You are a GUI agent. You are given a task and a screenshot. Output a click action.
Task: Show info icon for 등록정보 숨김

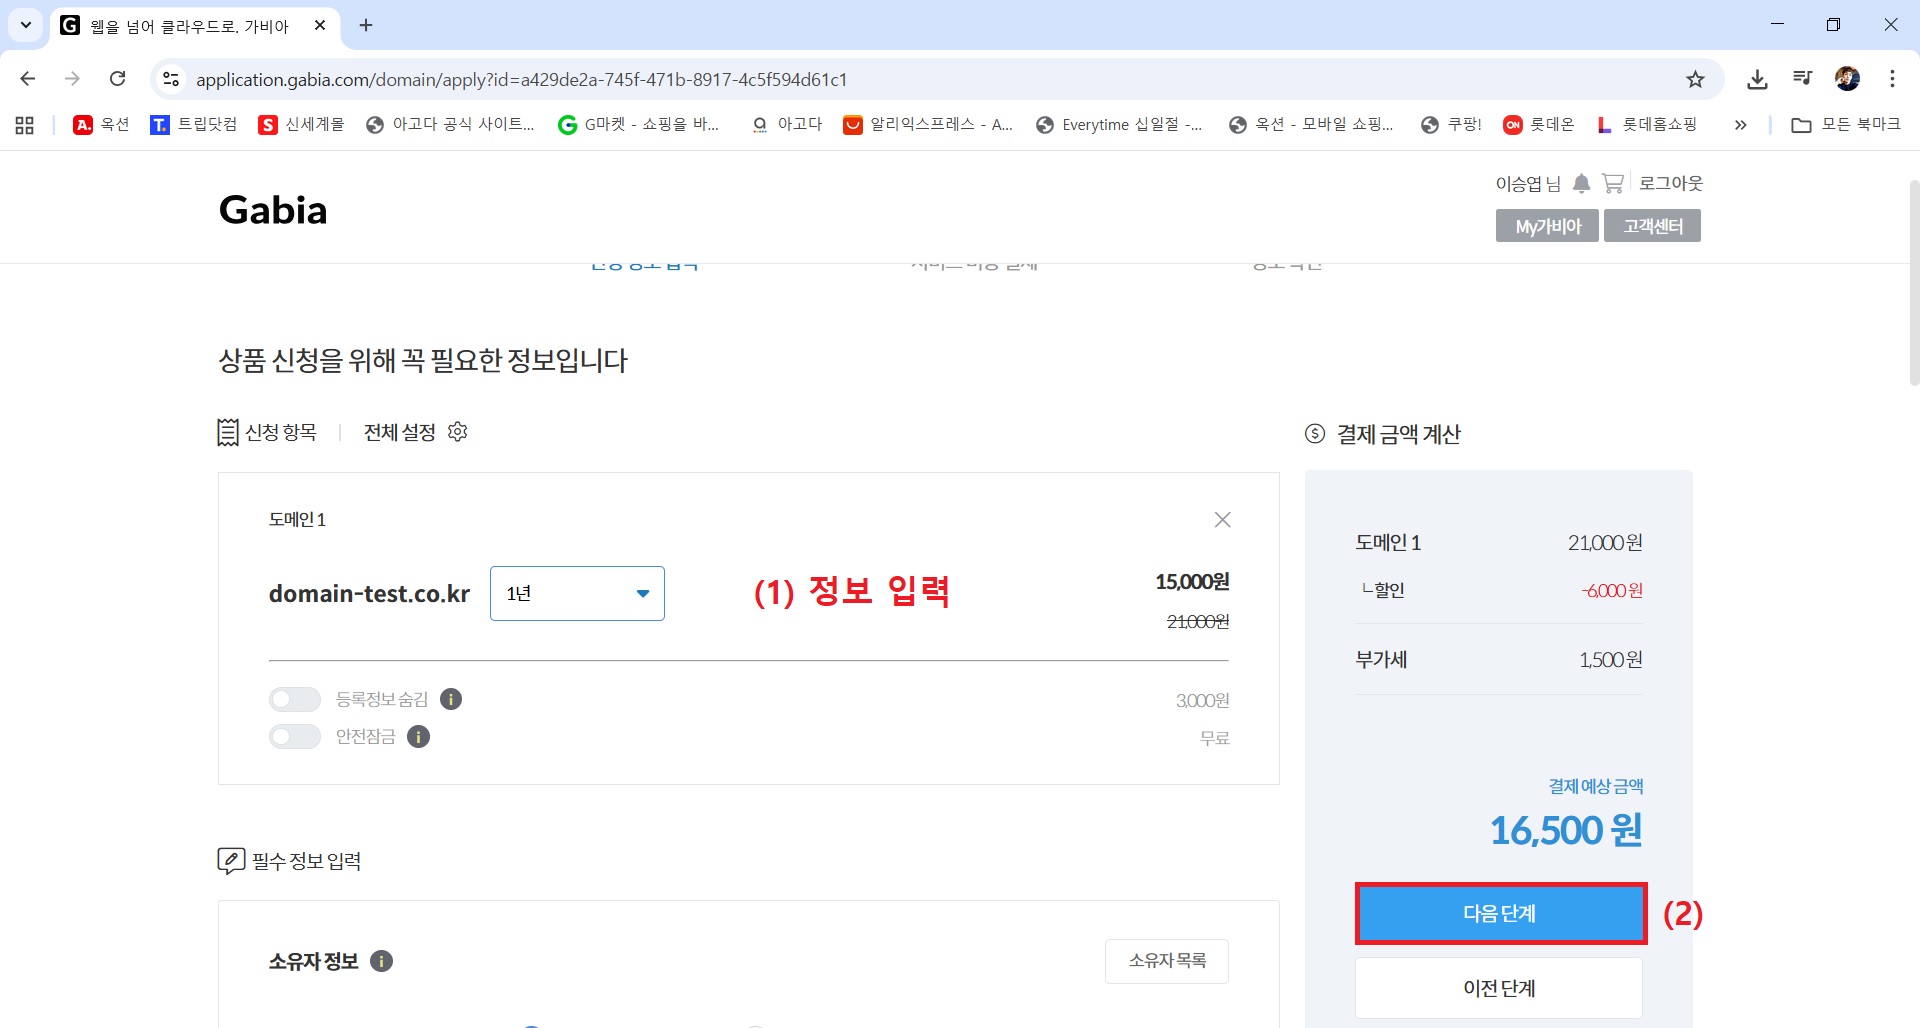coord(451,699)
